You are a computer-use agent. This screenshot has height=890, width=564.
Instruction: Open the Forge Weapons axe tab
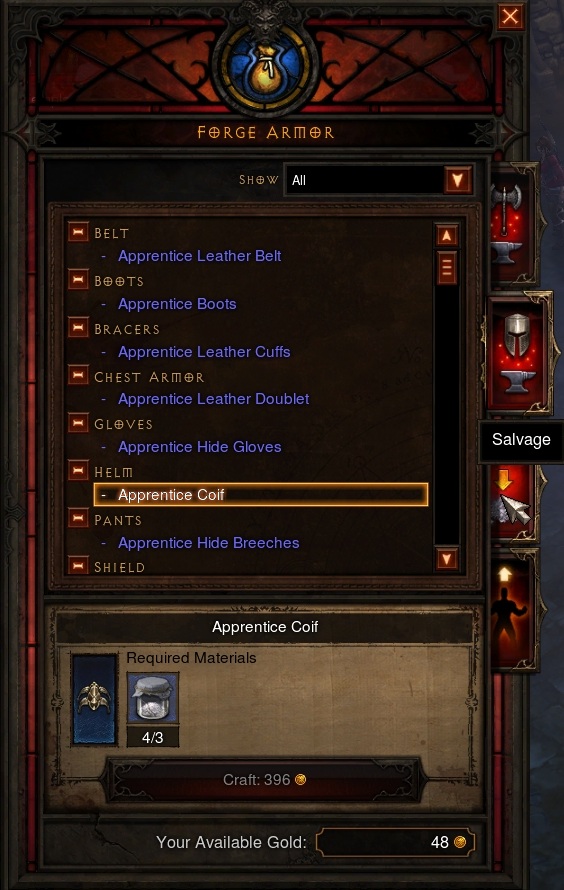pos(512,225)
